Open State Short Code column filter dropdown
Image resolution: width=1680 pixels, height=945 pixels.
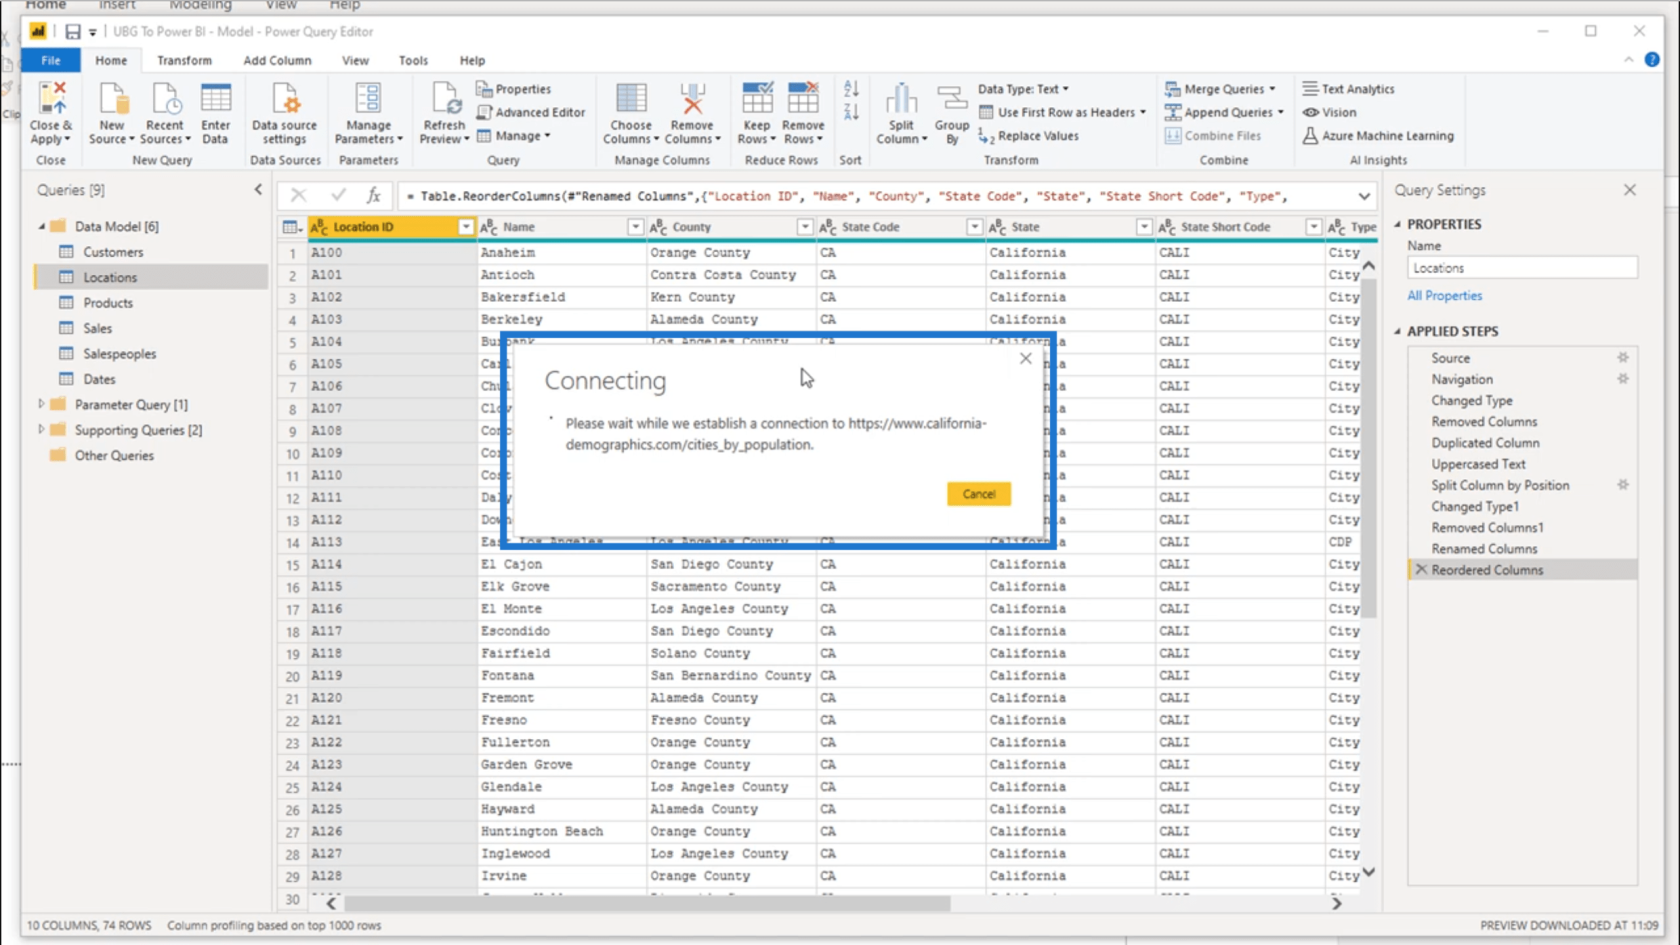[1313, 227]
